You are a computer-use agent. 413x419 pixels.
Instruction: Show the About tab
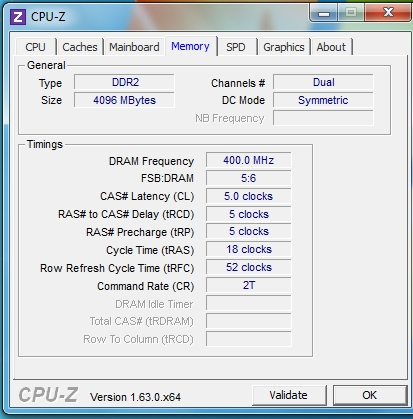tap(331, 47)
